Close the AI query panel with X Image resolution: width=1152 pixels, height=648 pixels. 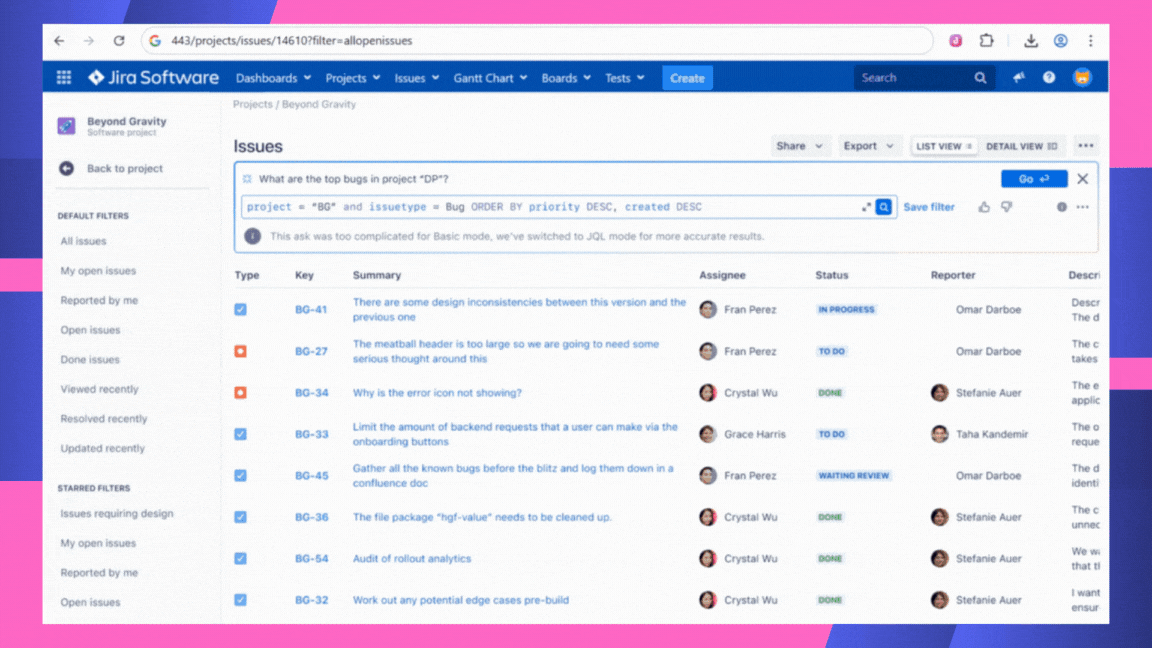click(x=1082, y=179)
